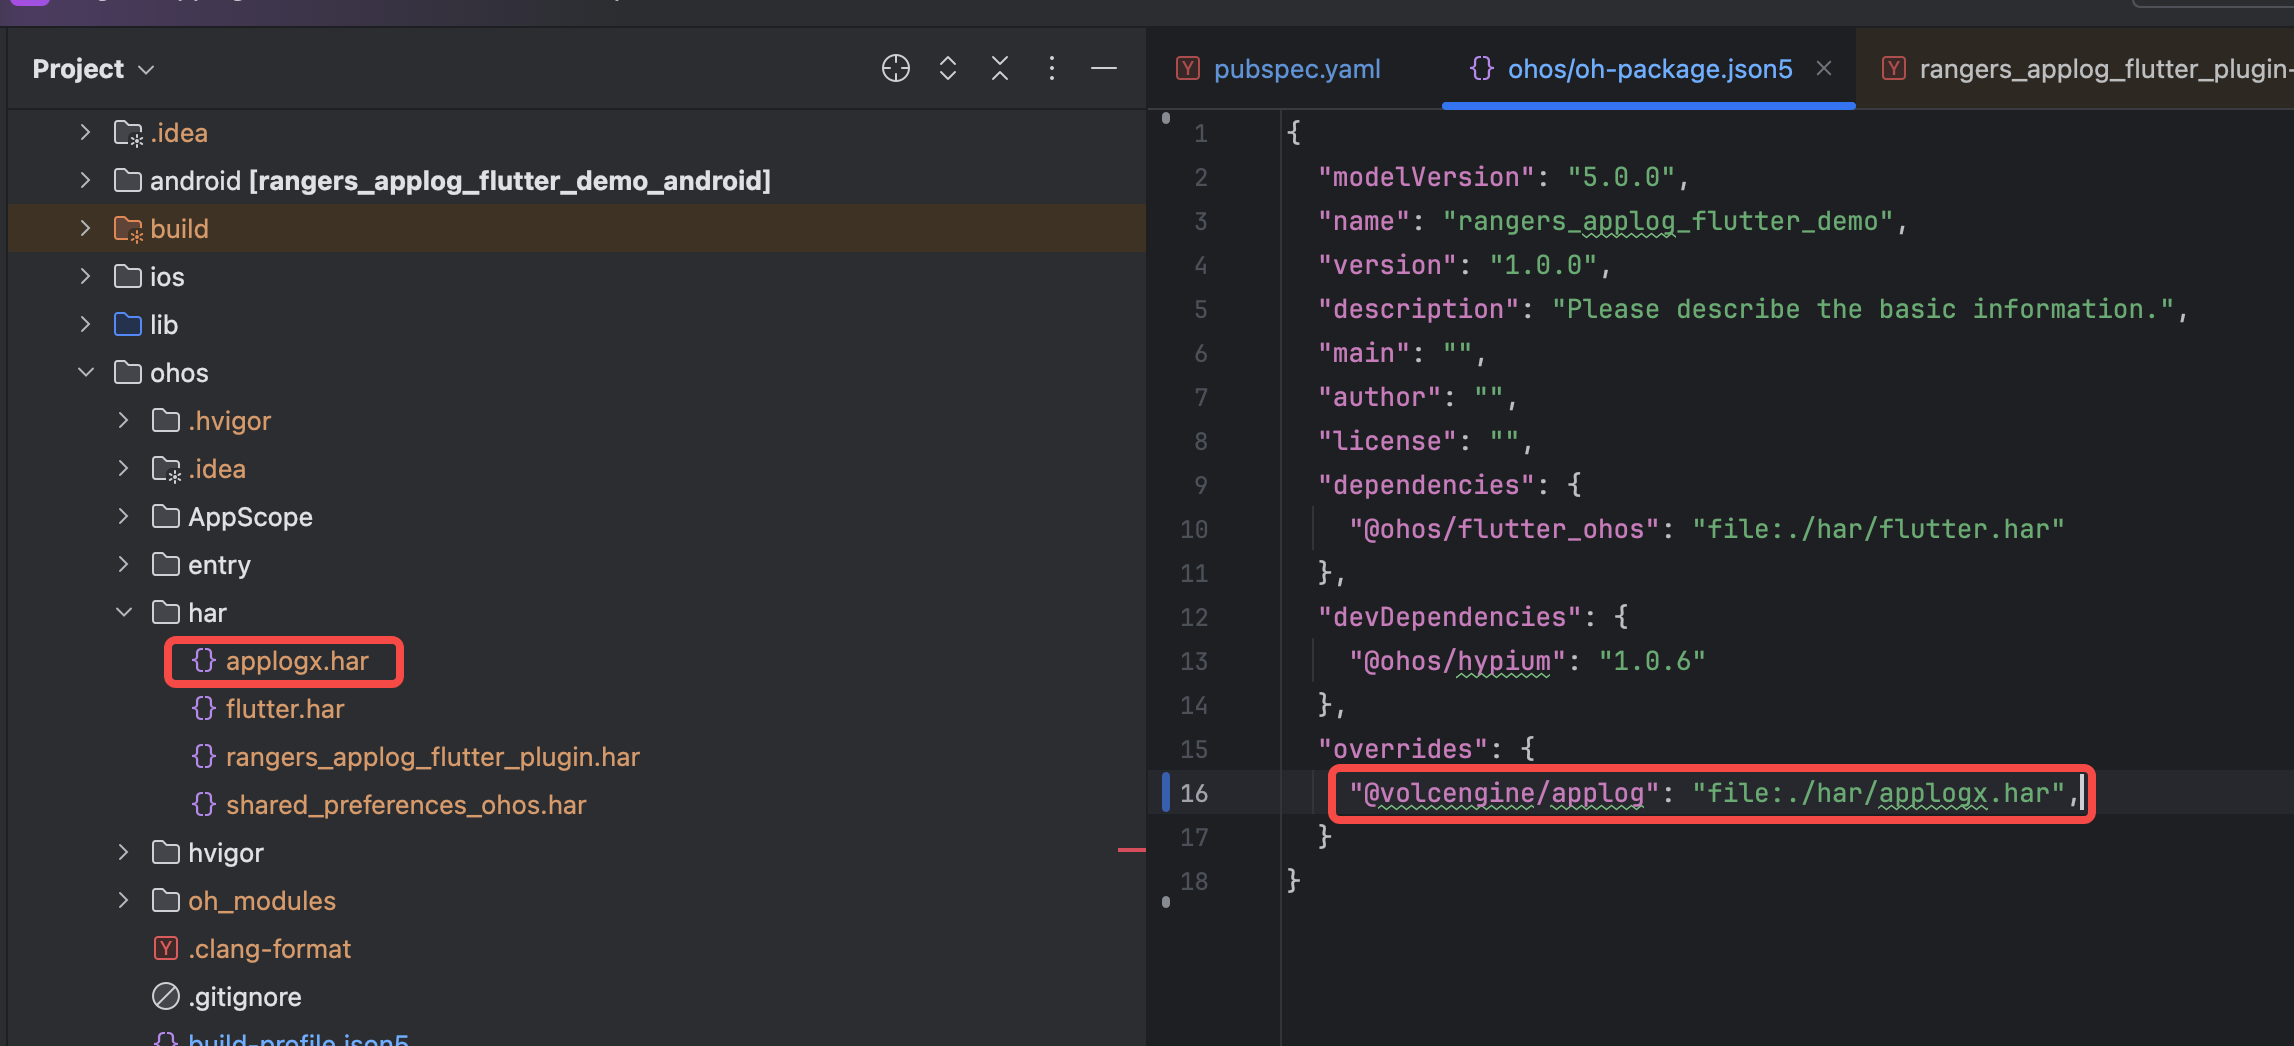The width and height of the screenshot is (2294, 1046).
Task: Collapse the har folder
Action: pyautogui.click(x=123, y=612)
